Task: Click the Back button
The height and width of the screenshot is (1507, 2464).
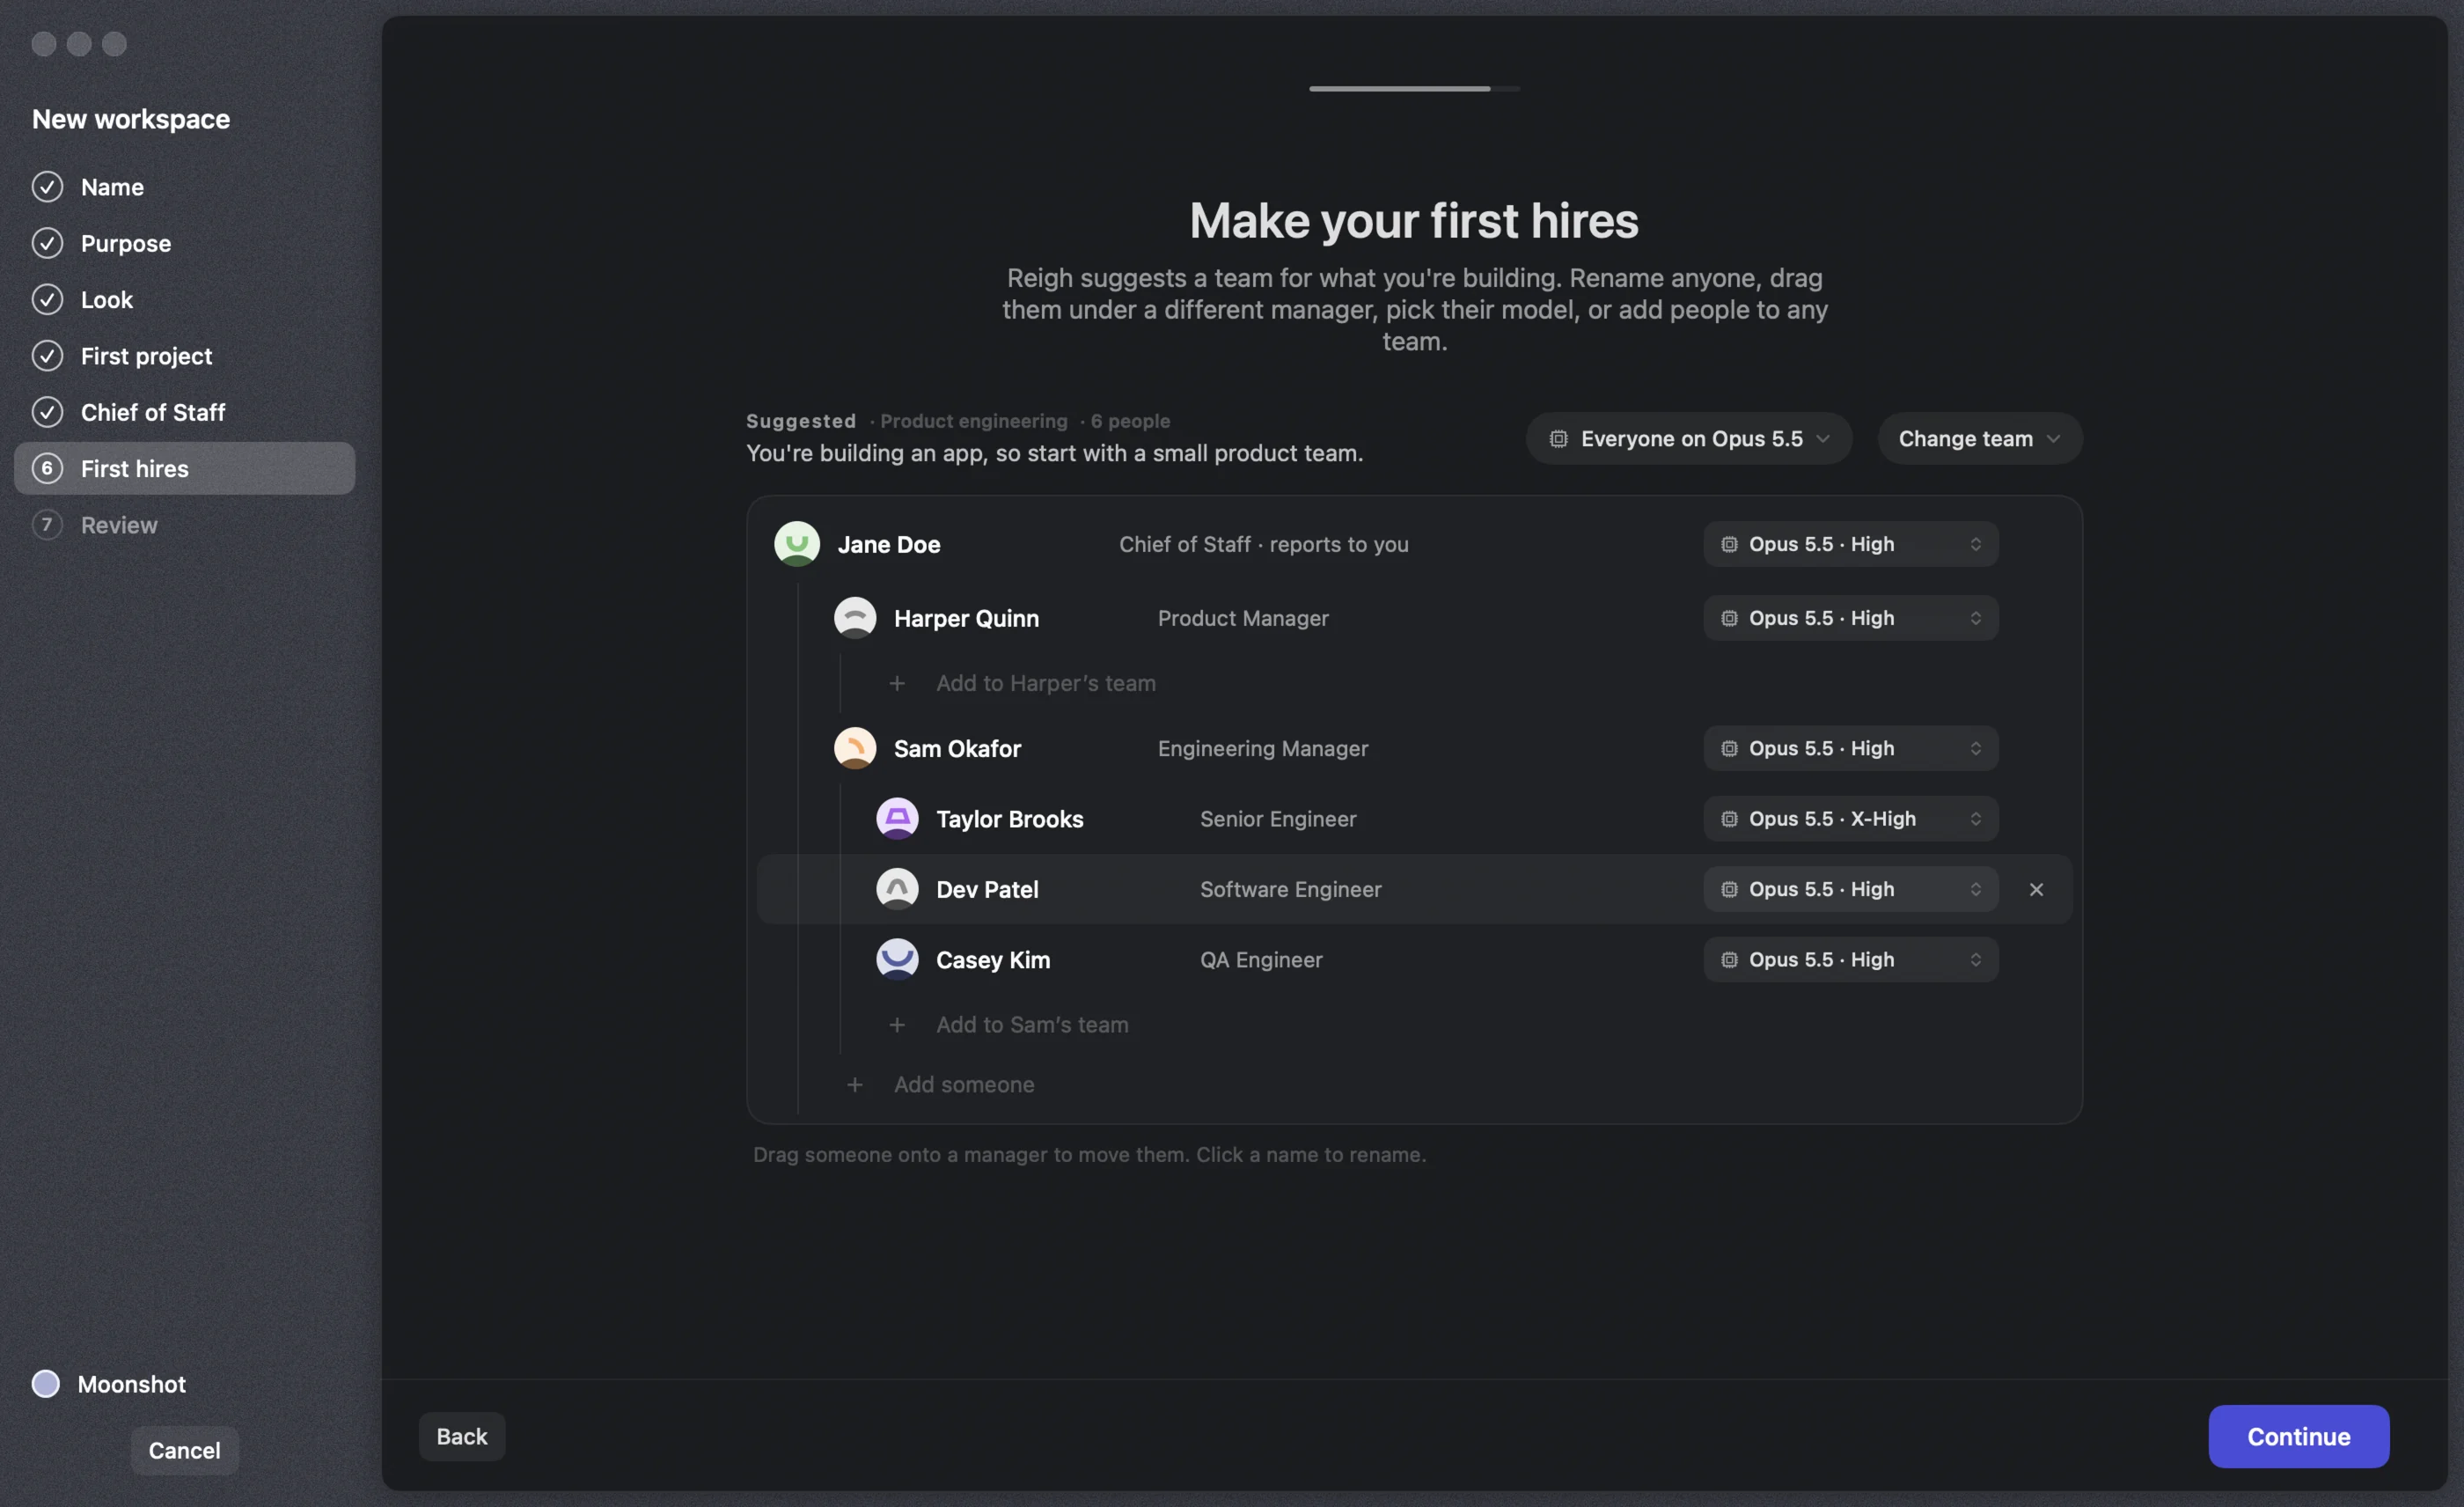Action: tap(462, 1437)
